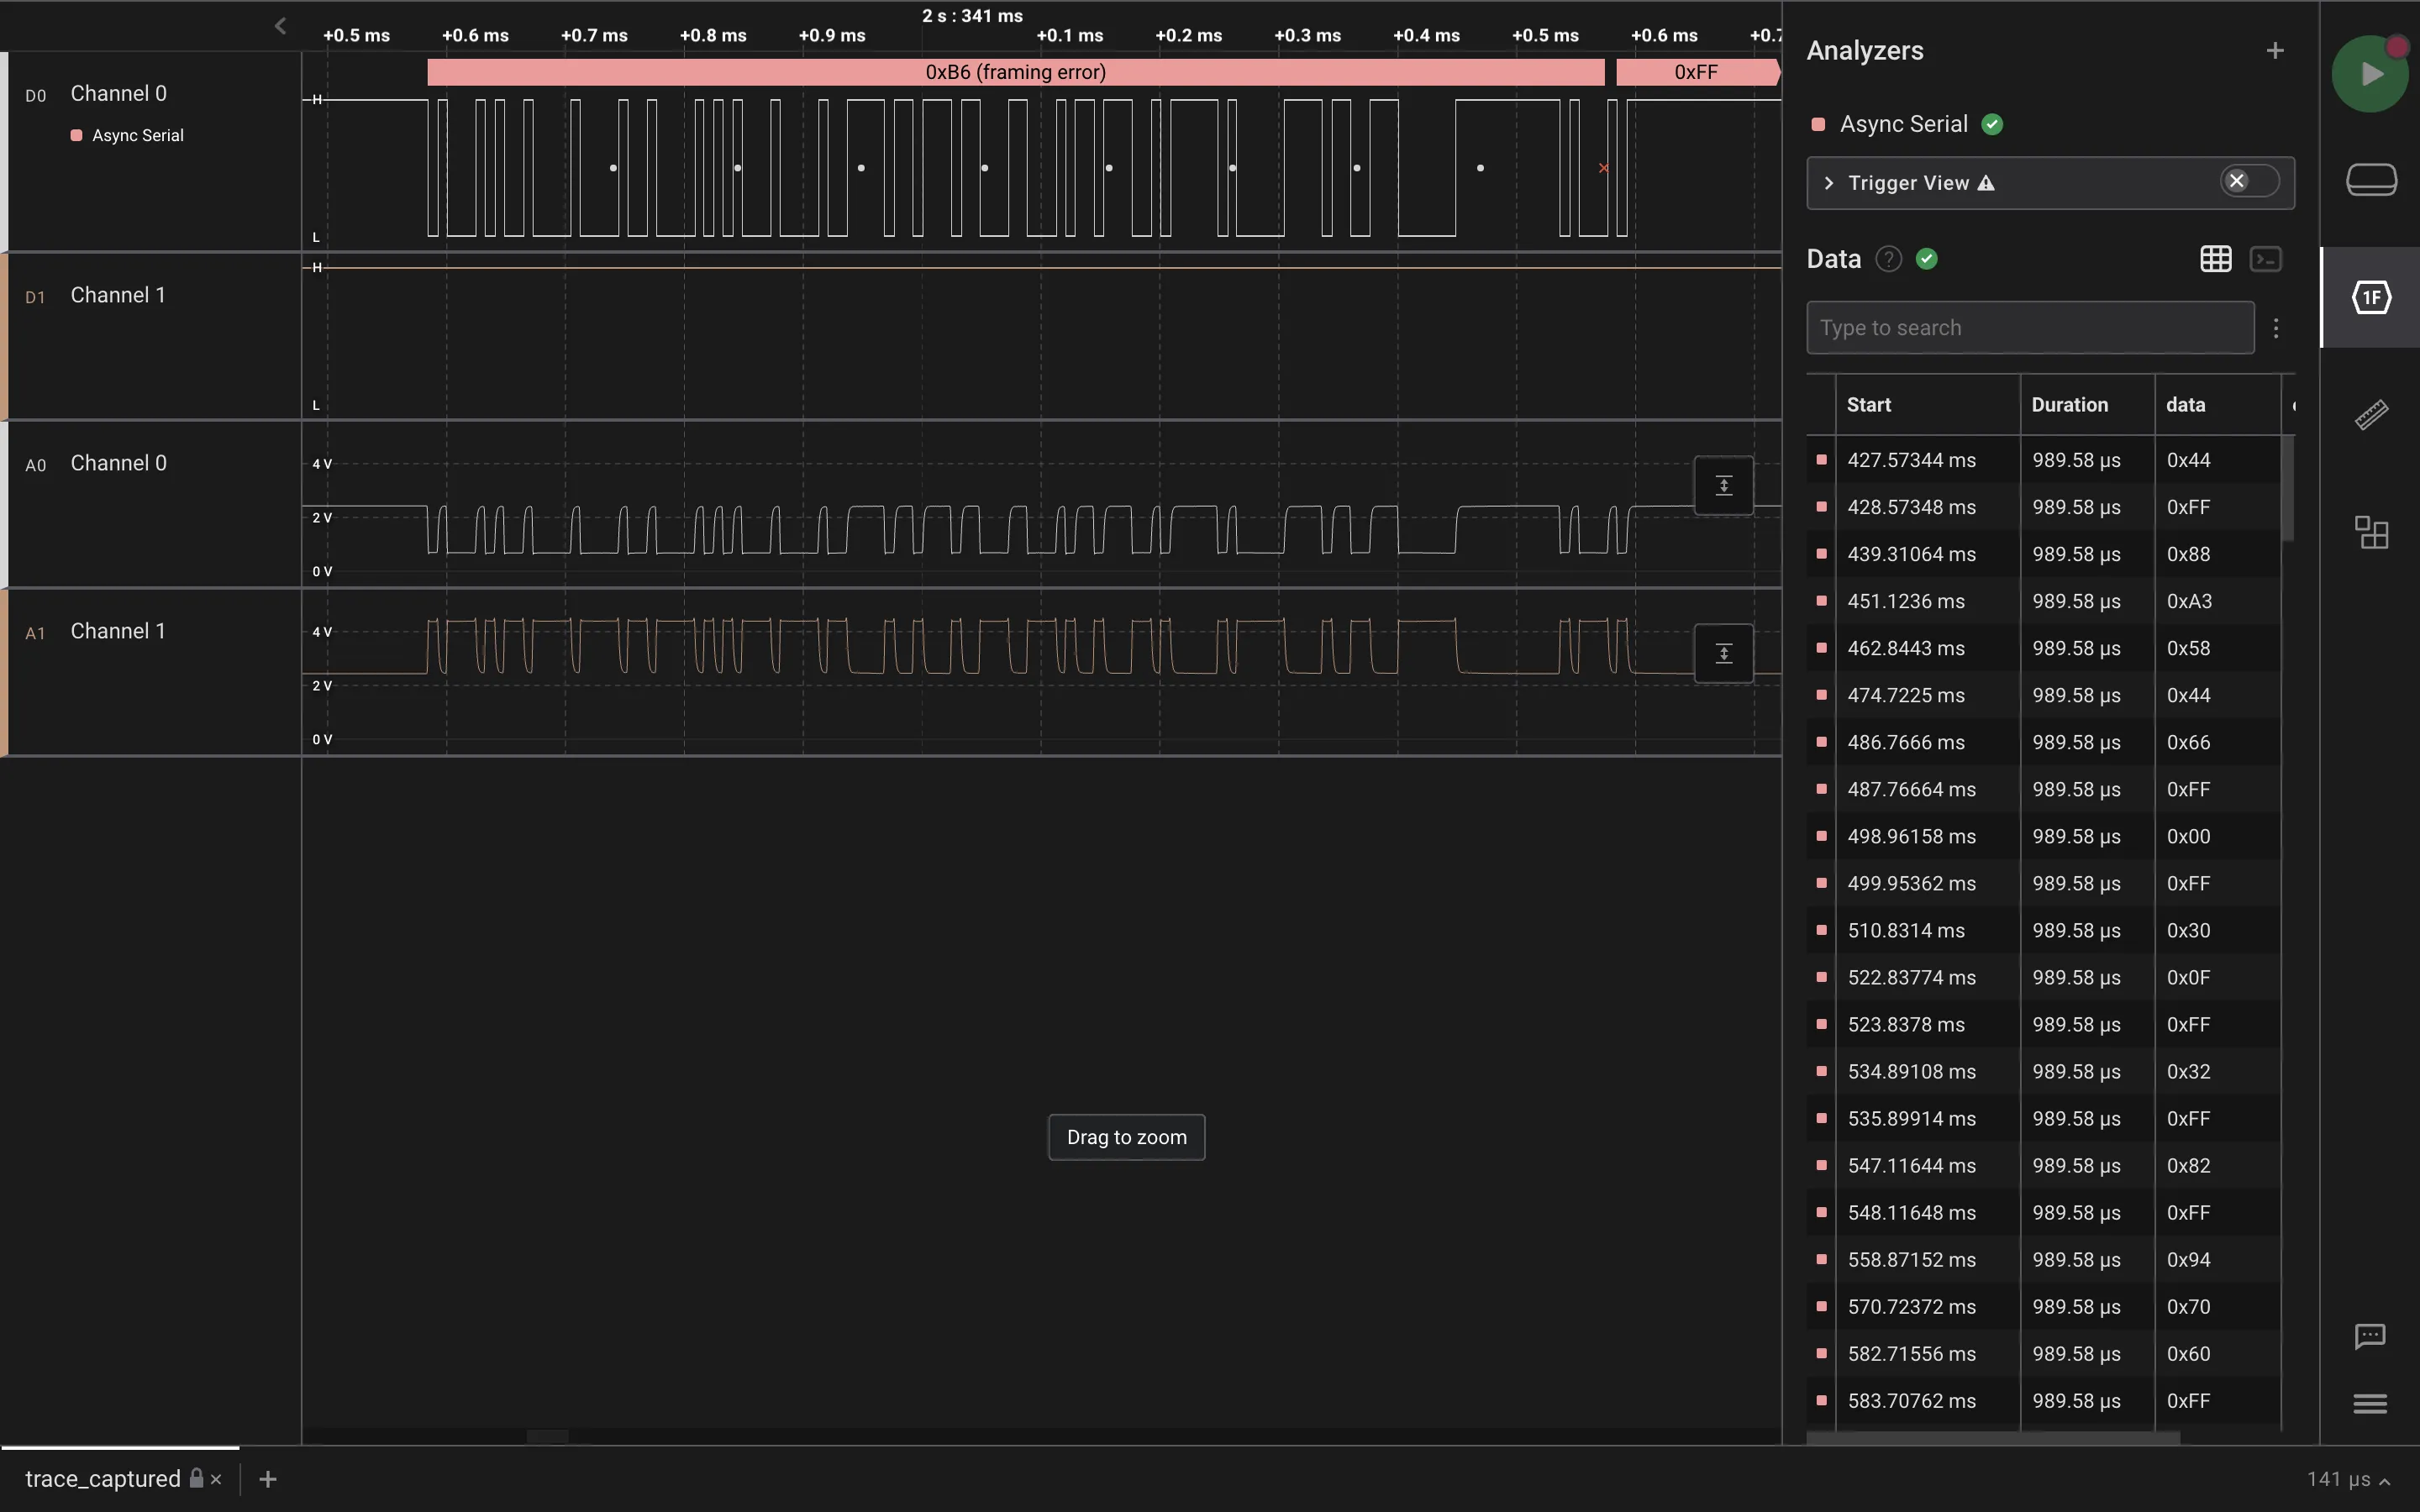The height and width of the screenshot is (1512, 2420).
Task: Click the Async Serial red color square
Action: click(x=1818, y=124)
